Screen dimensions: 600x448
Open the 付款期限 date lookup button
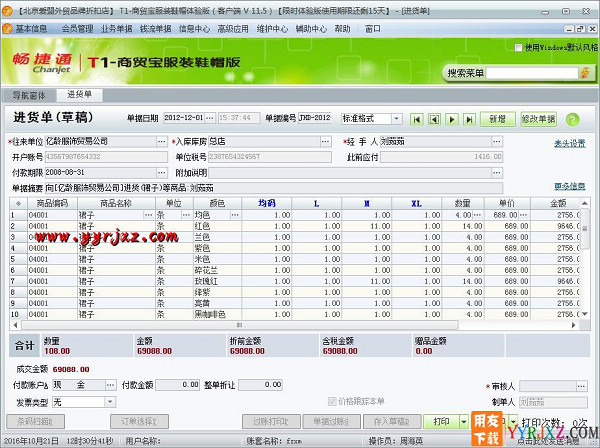point(162,173)
